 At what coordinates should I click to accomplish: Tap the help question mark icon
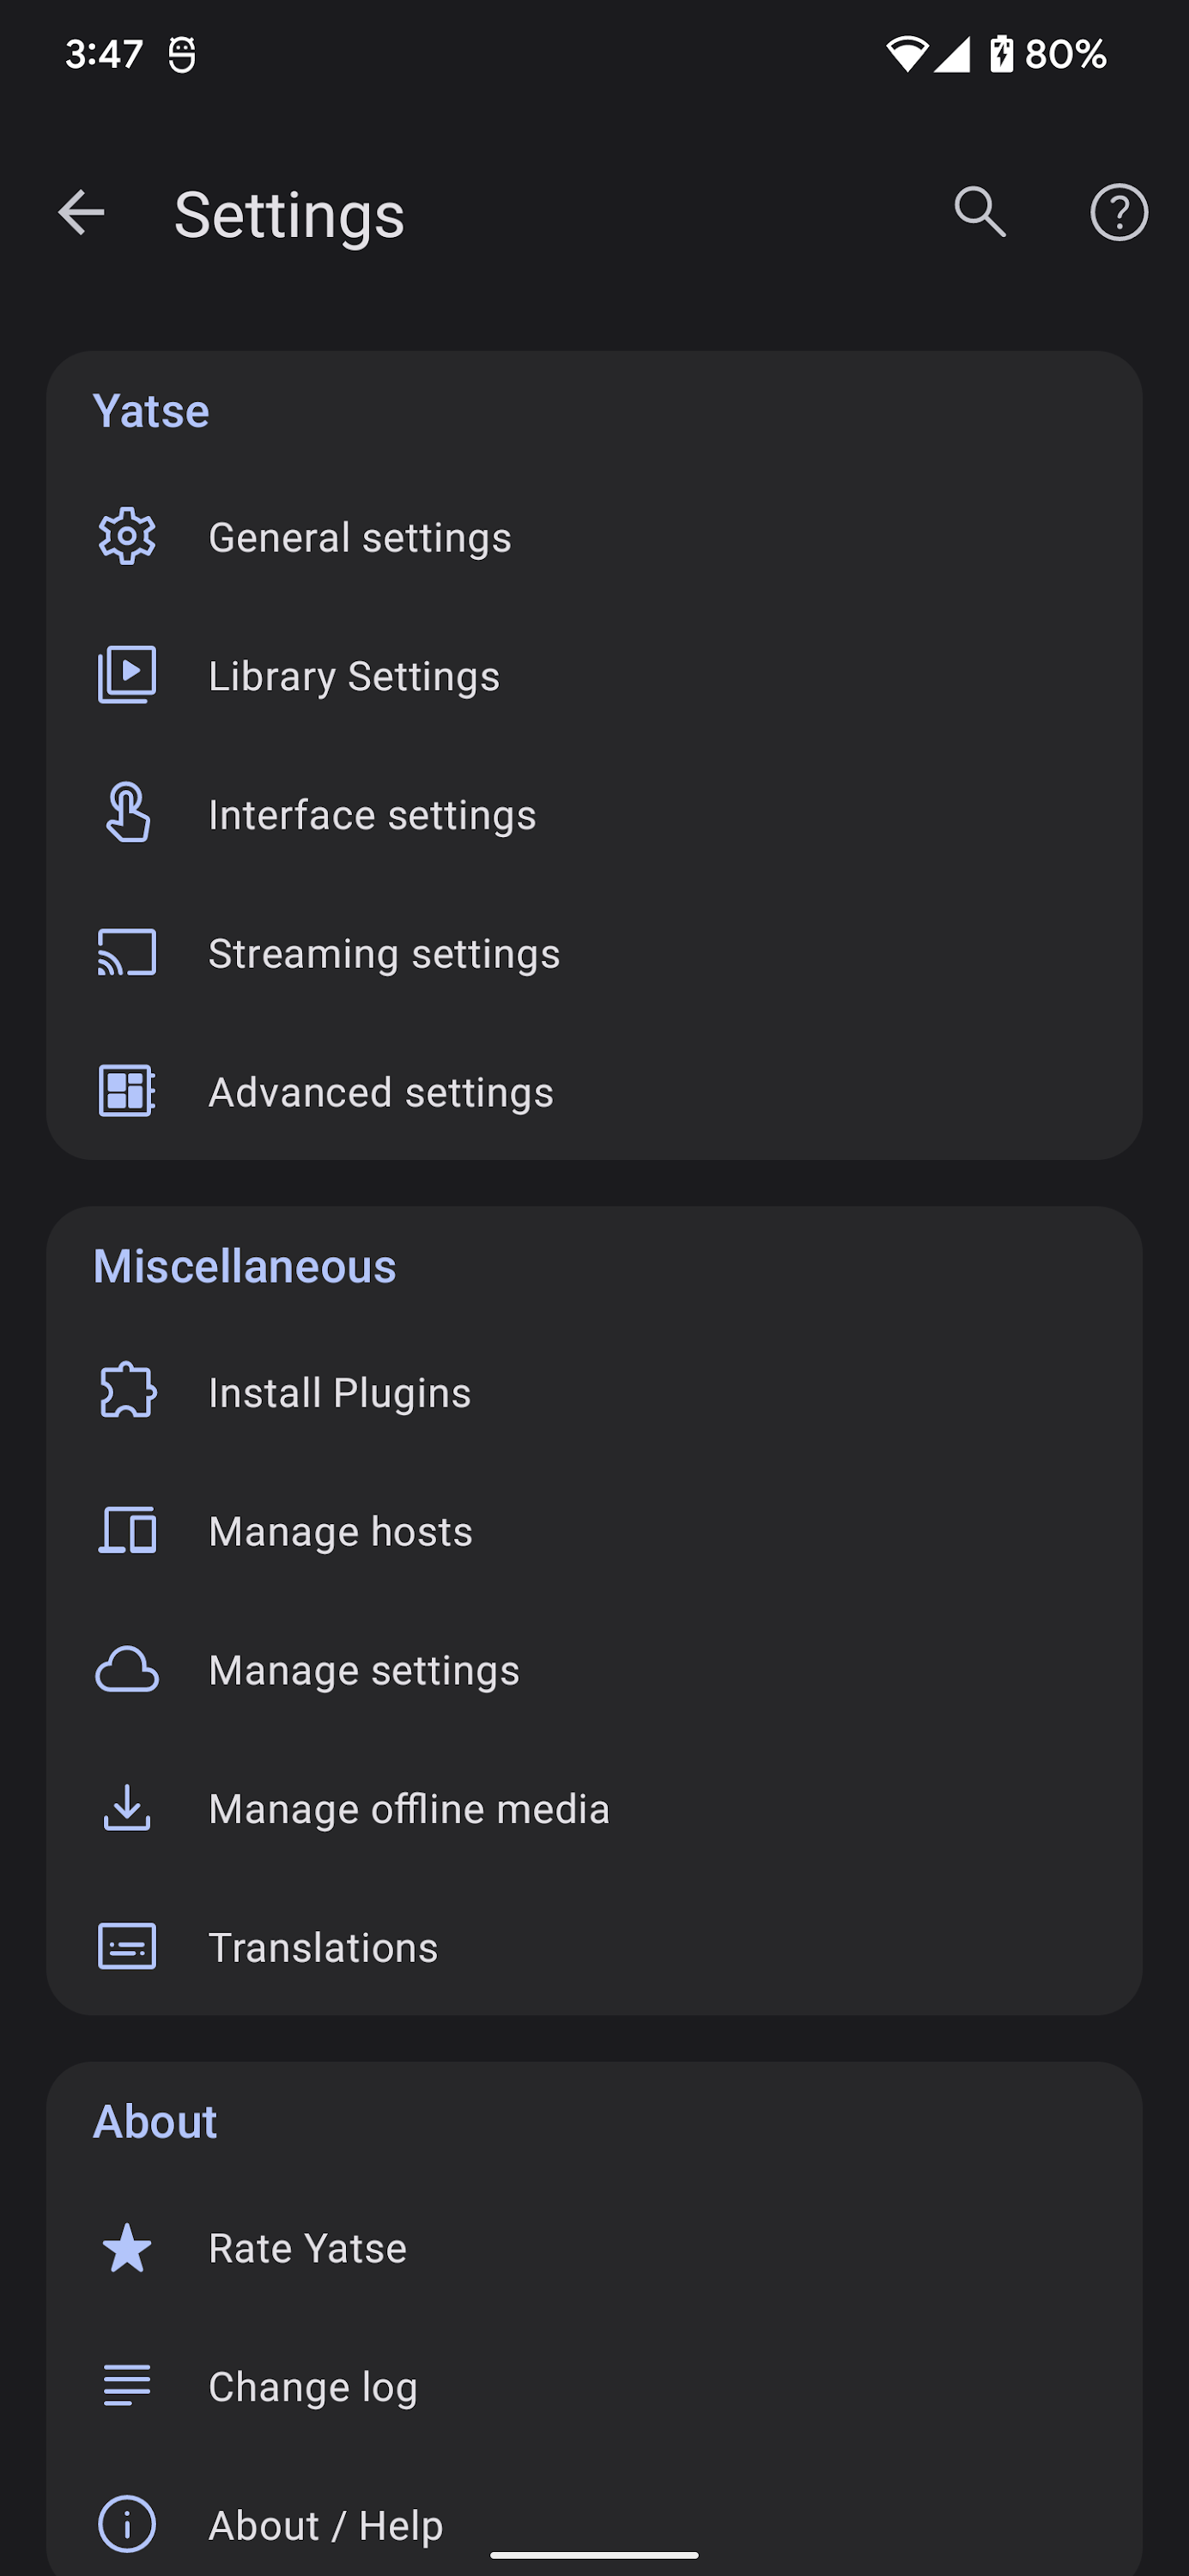tap(1118, 213)
